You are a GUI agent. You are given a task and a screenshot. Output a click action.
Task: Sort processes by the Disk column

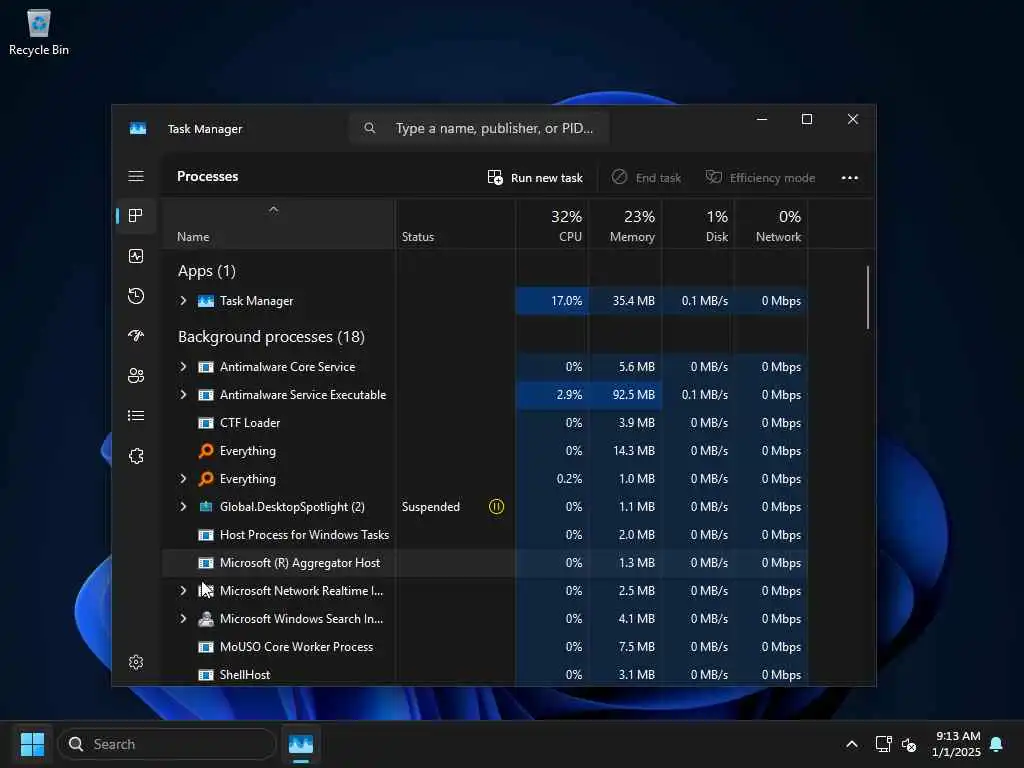(698, 224)
